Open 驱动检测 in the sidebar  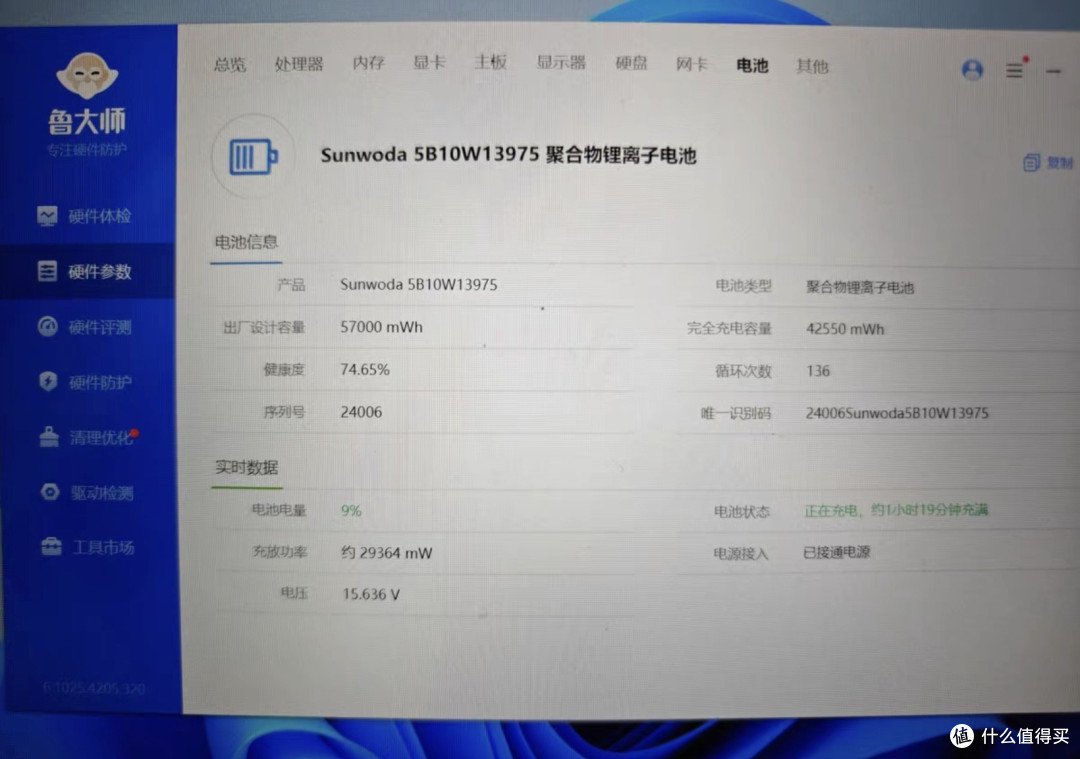87,492
